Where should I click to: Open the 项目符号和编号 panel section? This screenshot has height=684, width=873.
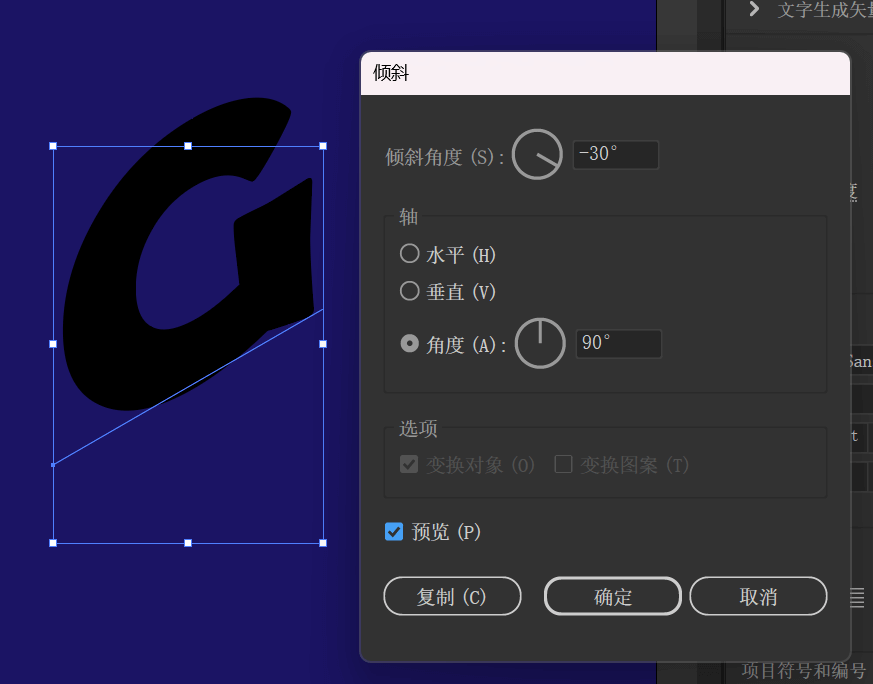point(803,671)
